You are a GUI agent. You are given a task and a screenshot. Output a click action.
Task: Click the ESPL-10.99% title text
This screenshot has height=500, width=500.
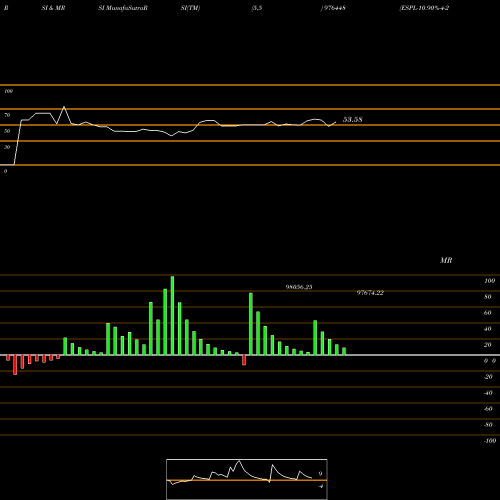[x=424, y=8]
